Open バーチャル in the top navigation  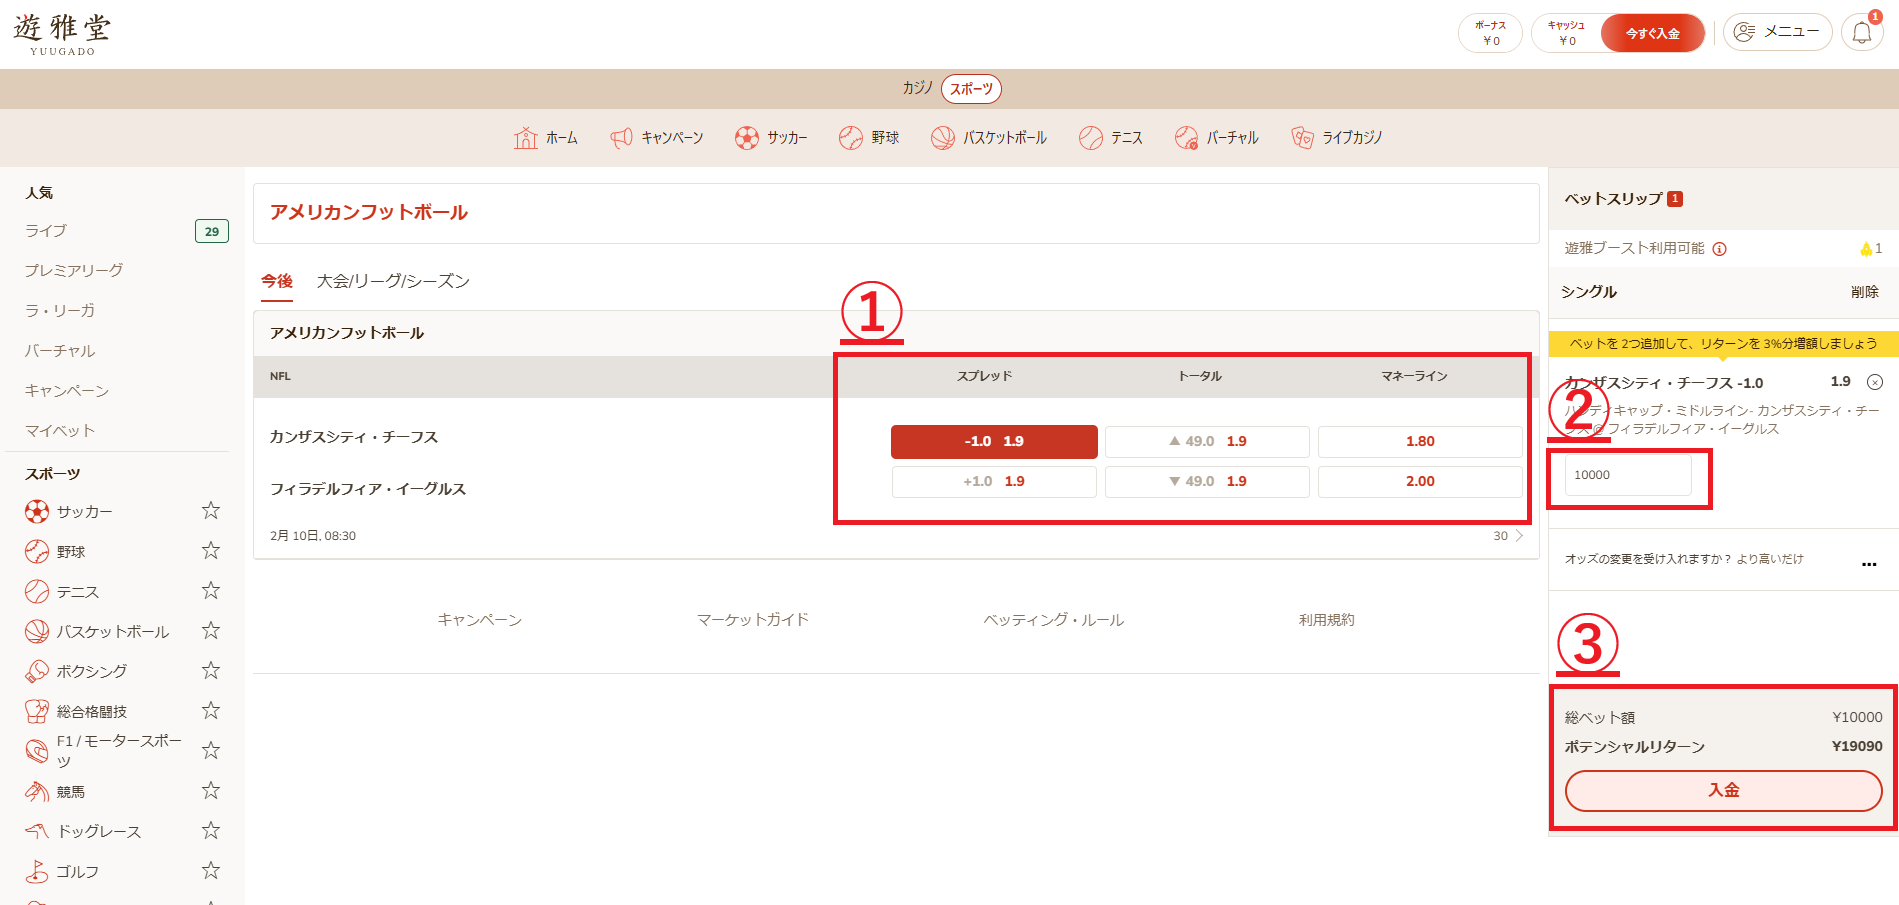(x=1217, y=138)
